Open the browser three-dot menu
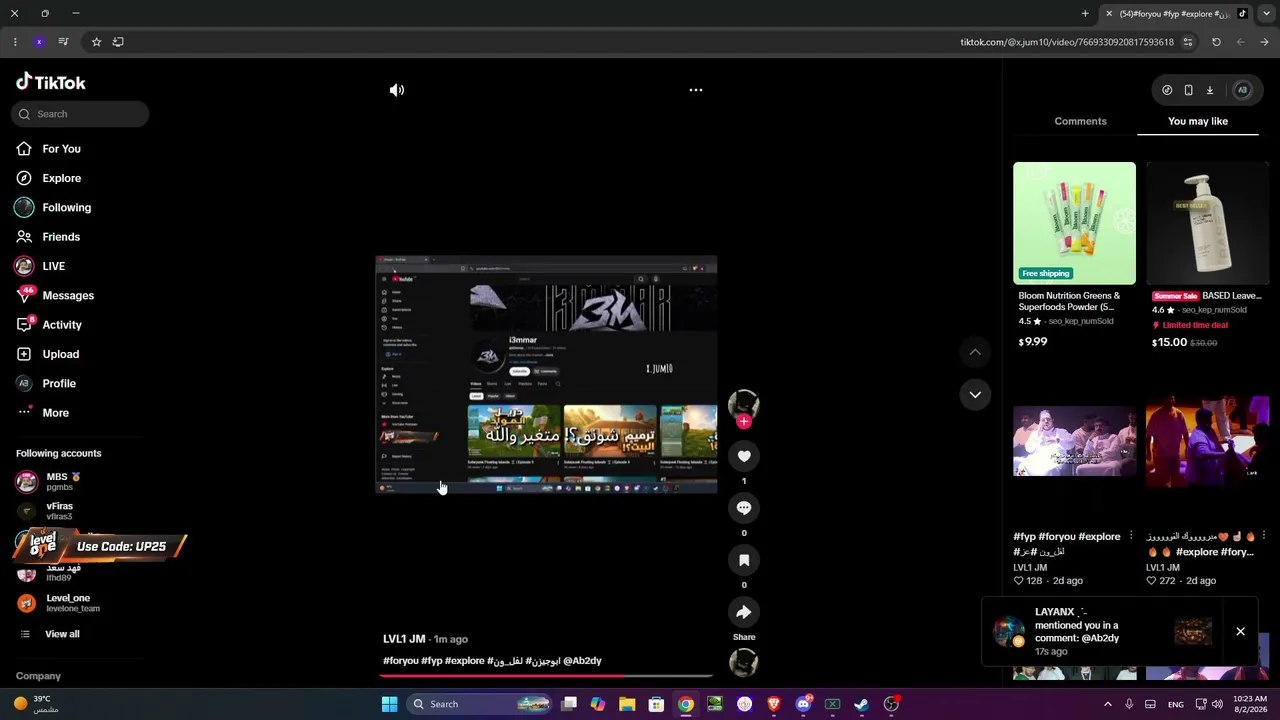 click(14, 42)
